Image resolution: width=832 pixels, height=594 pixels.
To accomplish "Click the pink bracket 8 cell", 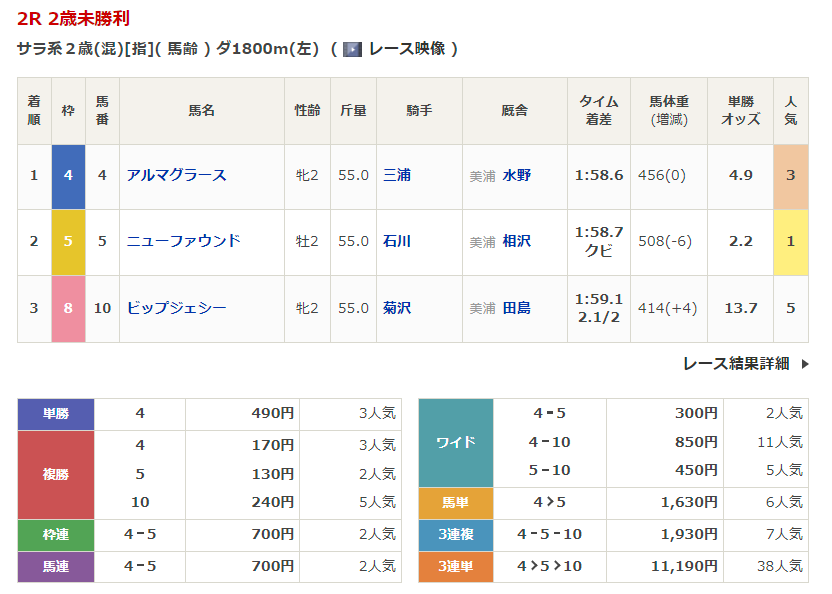I will click(68, 308).
